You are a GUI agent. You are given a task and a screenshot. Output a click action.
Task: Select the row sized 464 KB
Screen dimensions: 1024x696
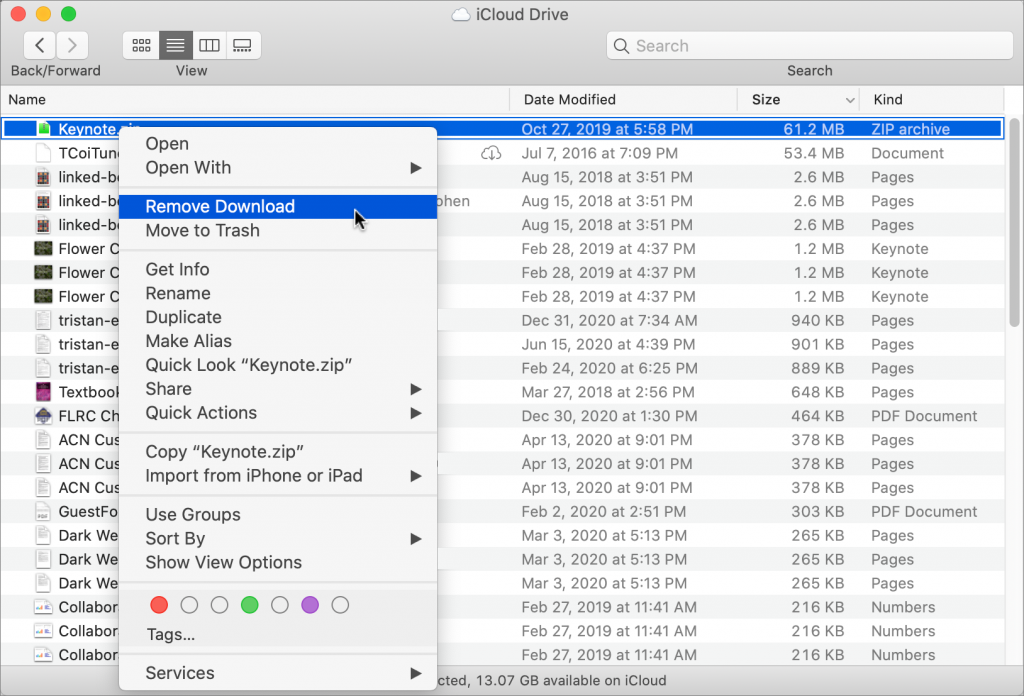click(503, 416)
